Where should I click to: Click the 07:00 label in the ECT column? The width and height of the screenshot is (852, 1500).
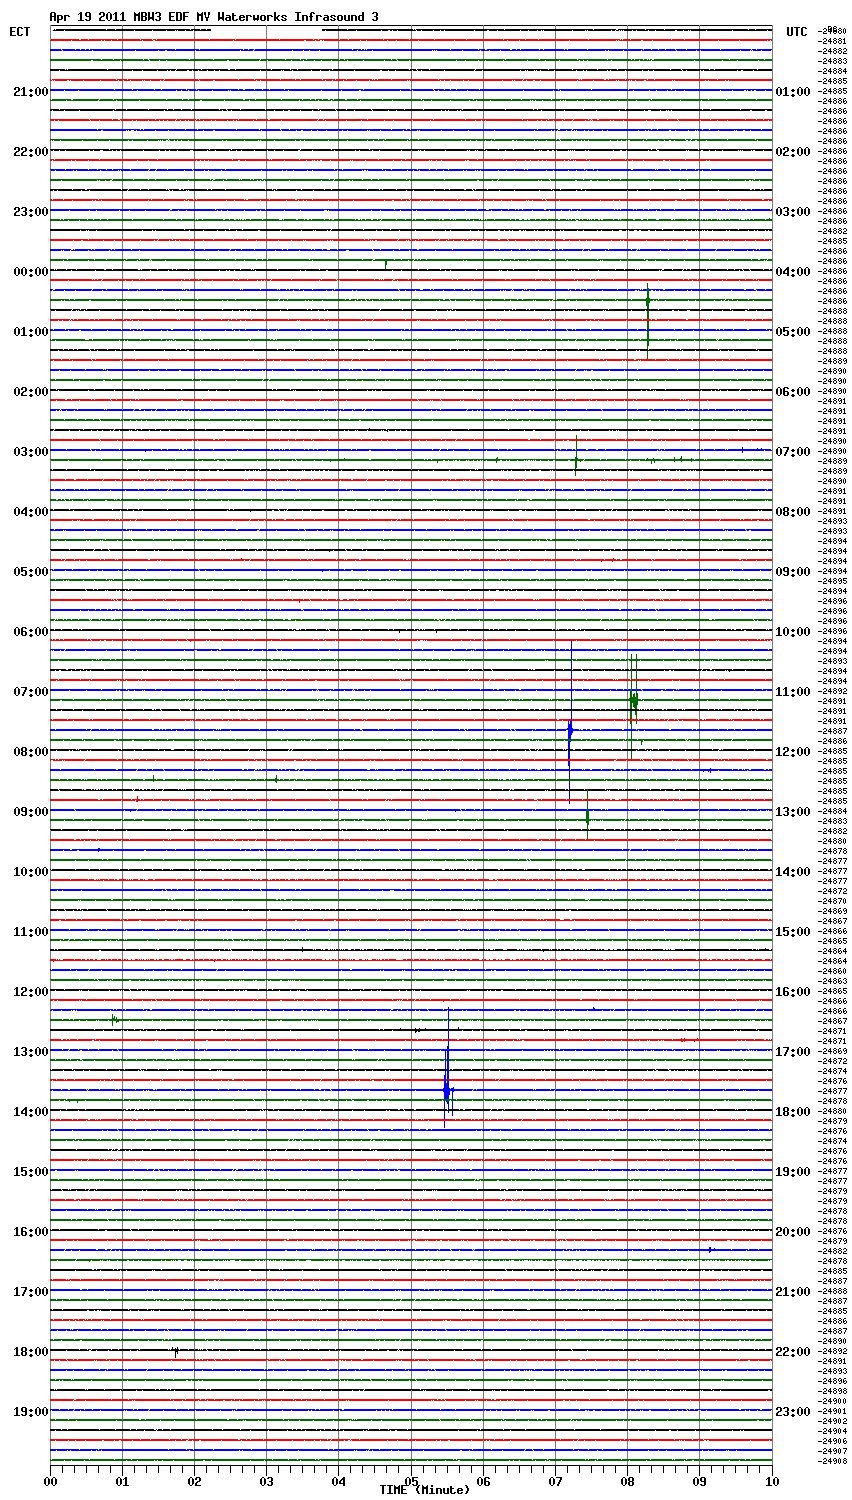click(x=30, y=692)
